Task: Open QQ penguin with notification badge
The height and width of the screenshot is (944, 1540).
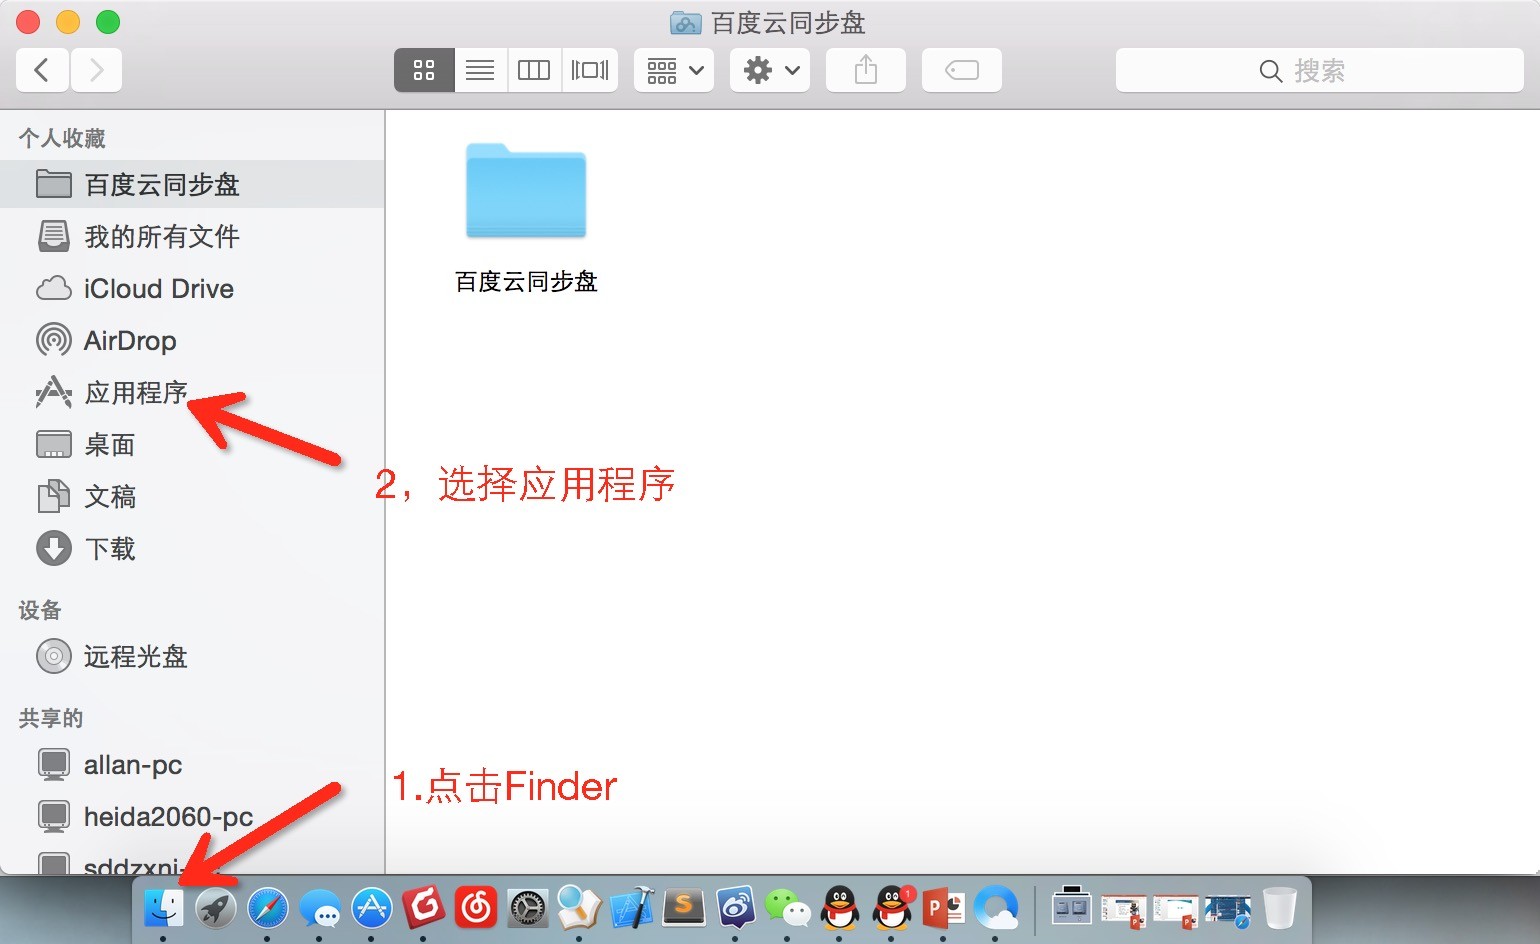Action: click(892, 908)
